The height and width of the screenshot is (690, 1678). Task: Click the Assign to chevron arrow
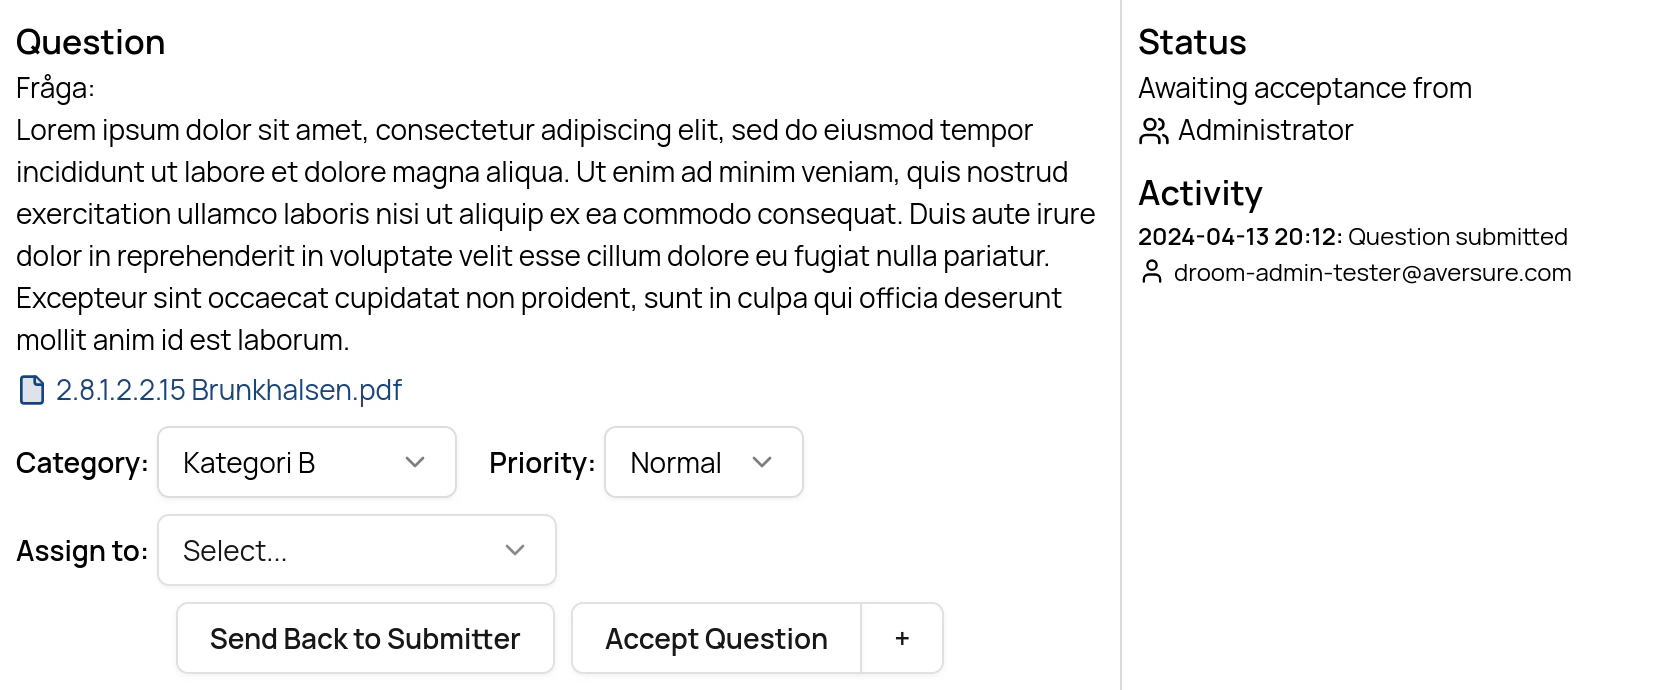tap(515, 550)
